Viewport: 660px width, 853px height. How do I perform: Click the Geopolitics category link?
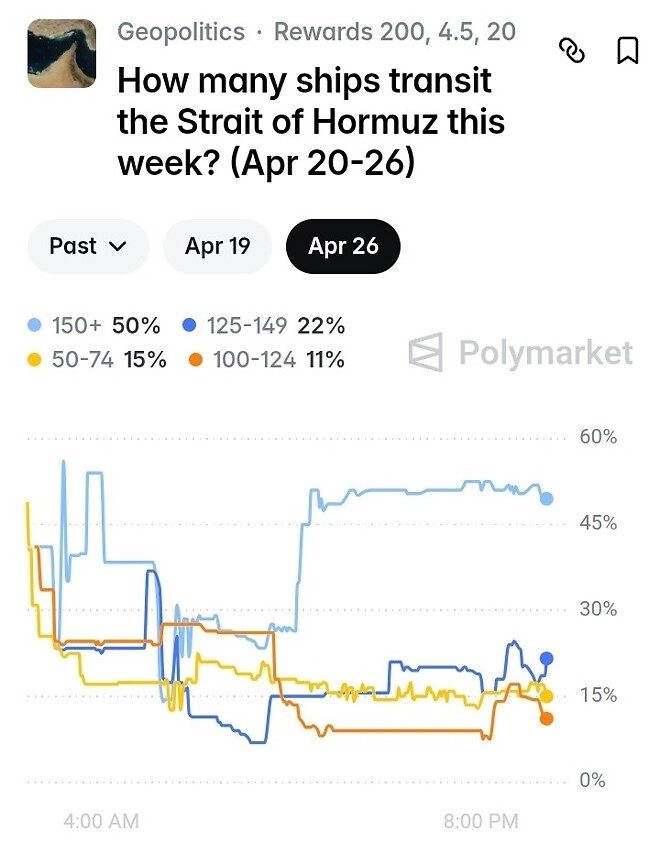tap(181, 32)
